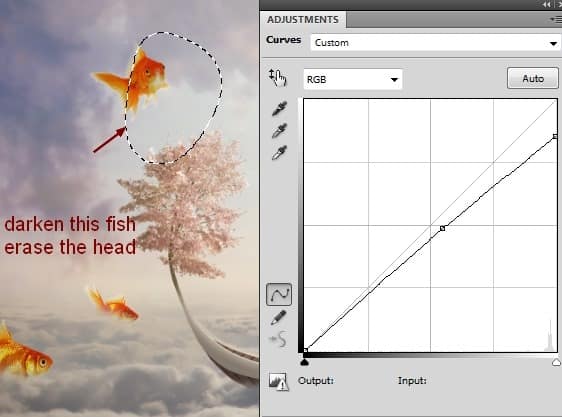Collapse the panel with double-arrow icon
The width and height of the screenshot is (562, 417).
(x=547, y=4)
